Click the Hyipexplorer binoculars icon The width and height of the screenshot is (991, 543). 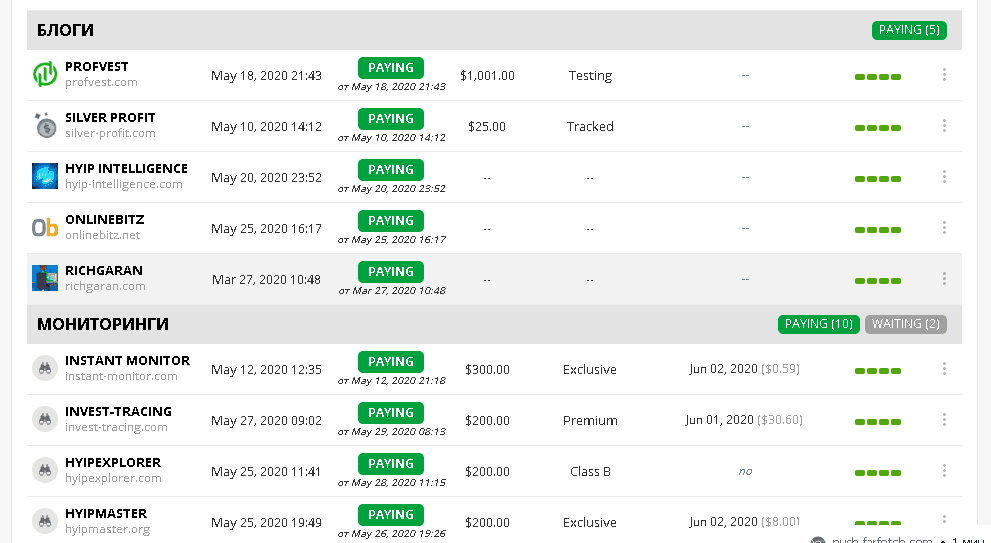tap(45, 470)
